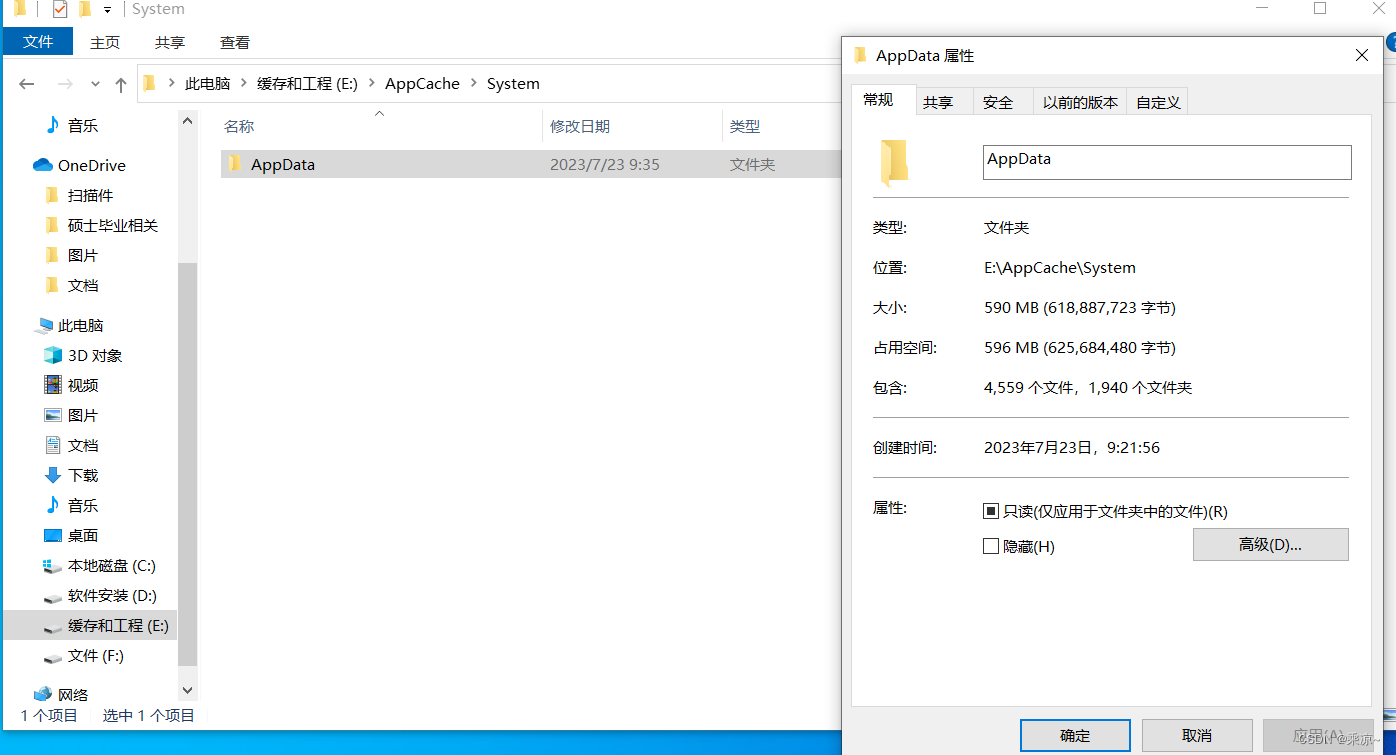This screenshot has height=755, width=1396.
Task: Select the 桌面 desktop icon
Action: tap(53, 535)
